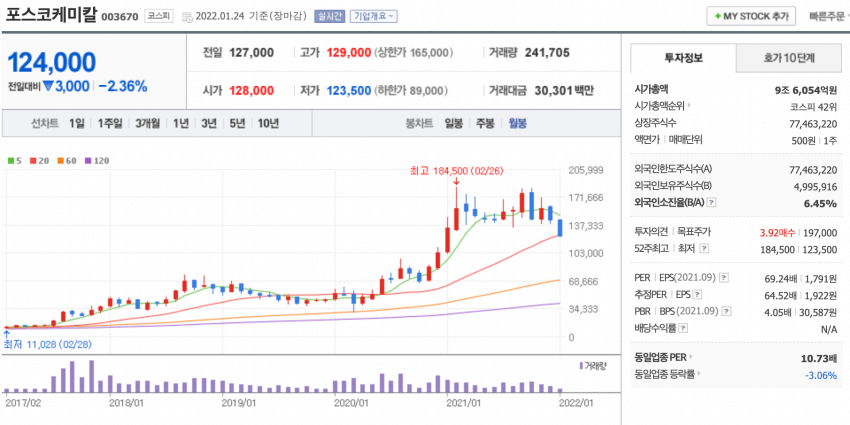850x425 pixels.
Task: Click green plus icon in MY STOCK 추가
Action: point(718,16)
